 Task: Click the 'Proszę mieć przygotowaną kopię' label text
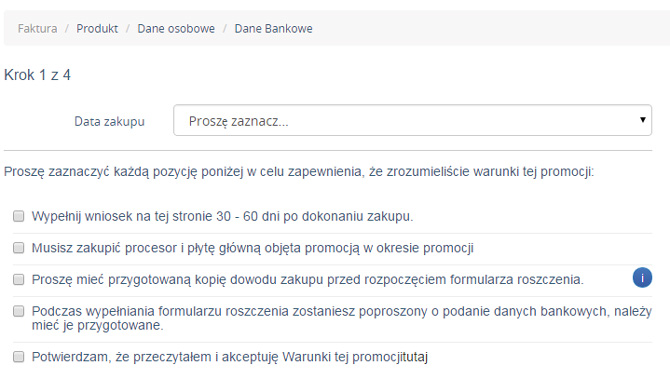coord(308,279)
